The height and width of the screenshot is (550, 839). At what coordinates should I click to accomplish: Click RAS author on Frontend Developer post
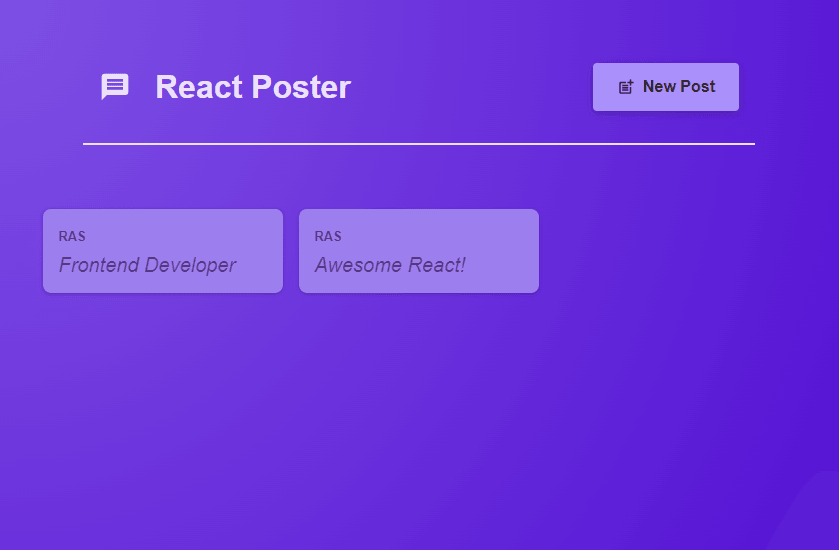[x=72, y=236]
